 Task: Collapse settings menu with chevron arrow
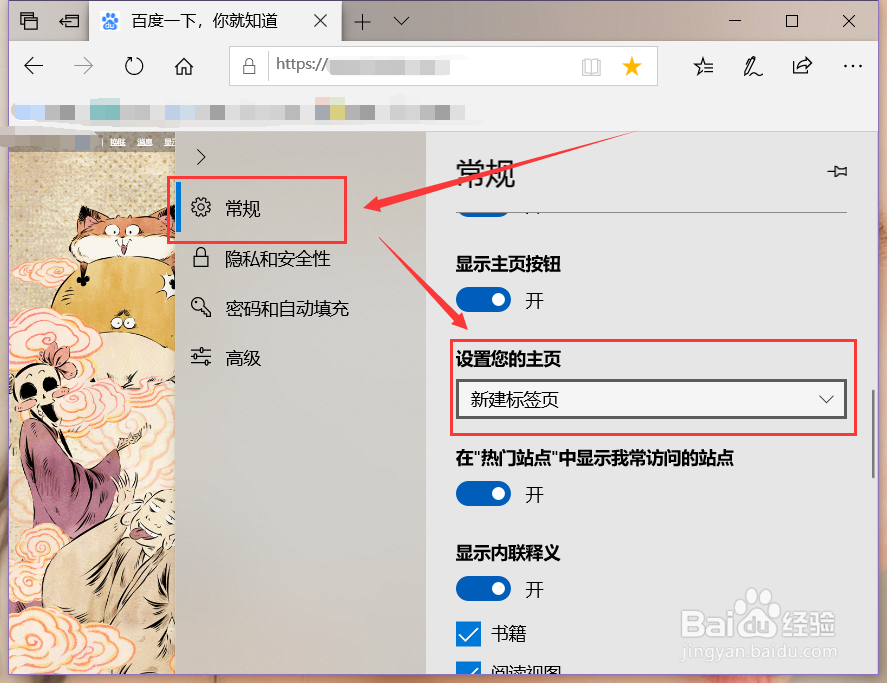click(x=201, y=157)
